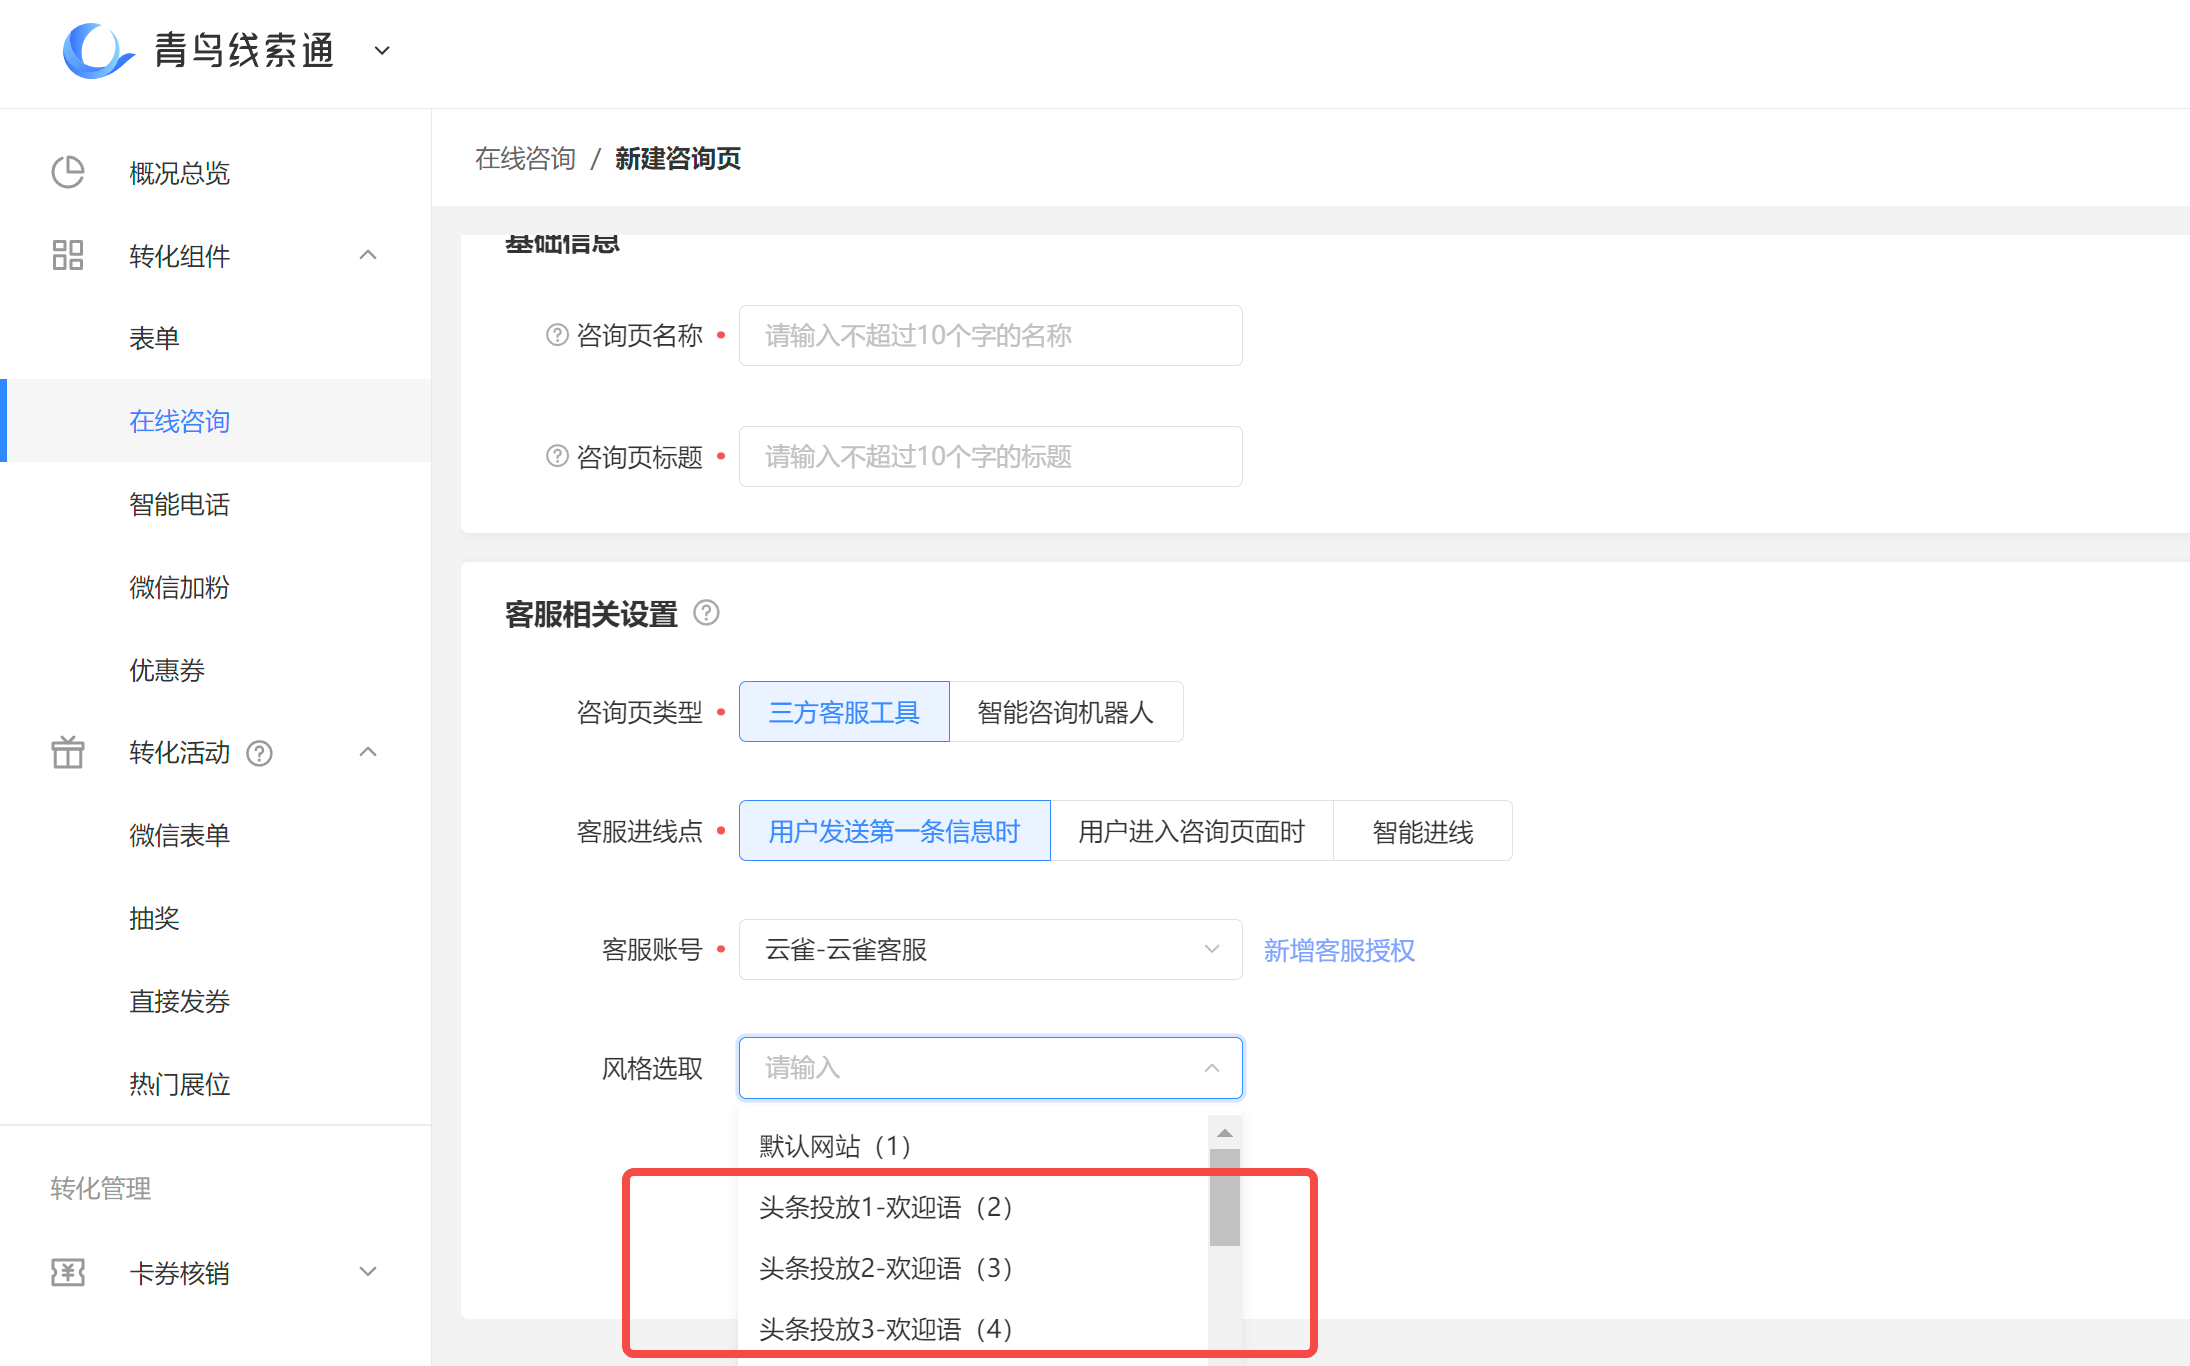The width and height of the screenshot is (2190, 1366).
Task: Select 智能咨询机器人 as consultation page type
Action: pyautogui.click(x=1065, y=711)
